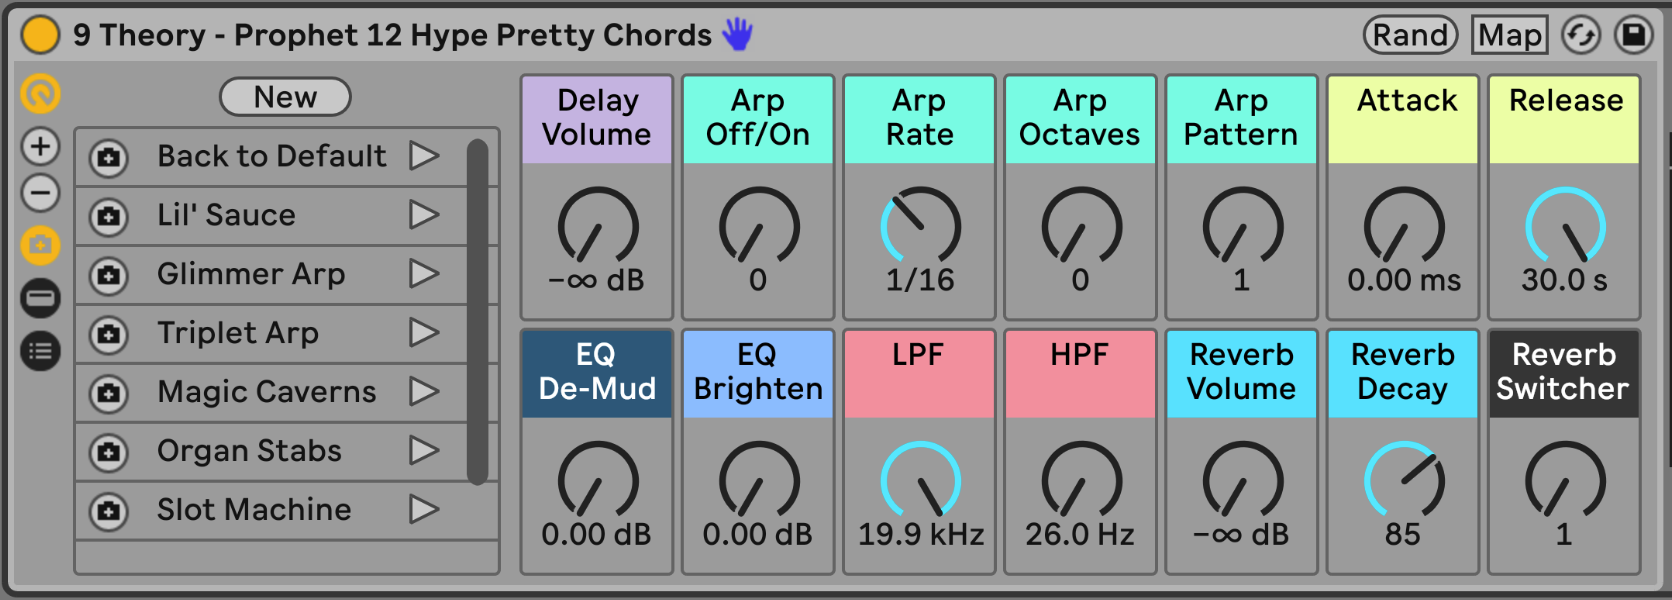Viewport: 1672px width, 600px height.
Task: Select the LPF macro pink label
Action: [919, 374]
